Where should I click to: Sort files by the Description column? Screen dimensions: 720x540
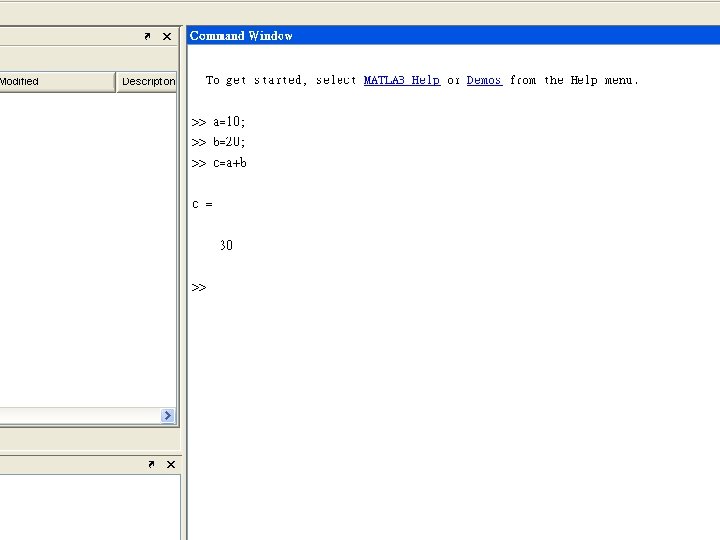pyautogui.click(x=147, y=82)
